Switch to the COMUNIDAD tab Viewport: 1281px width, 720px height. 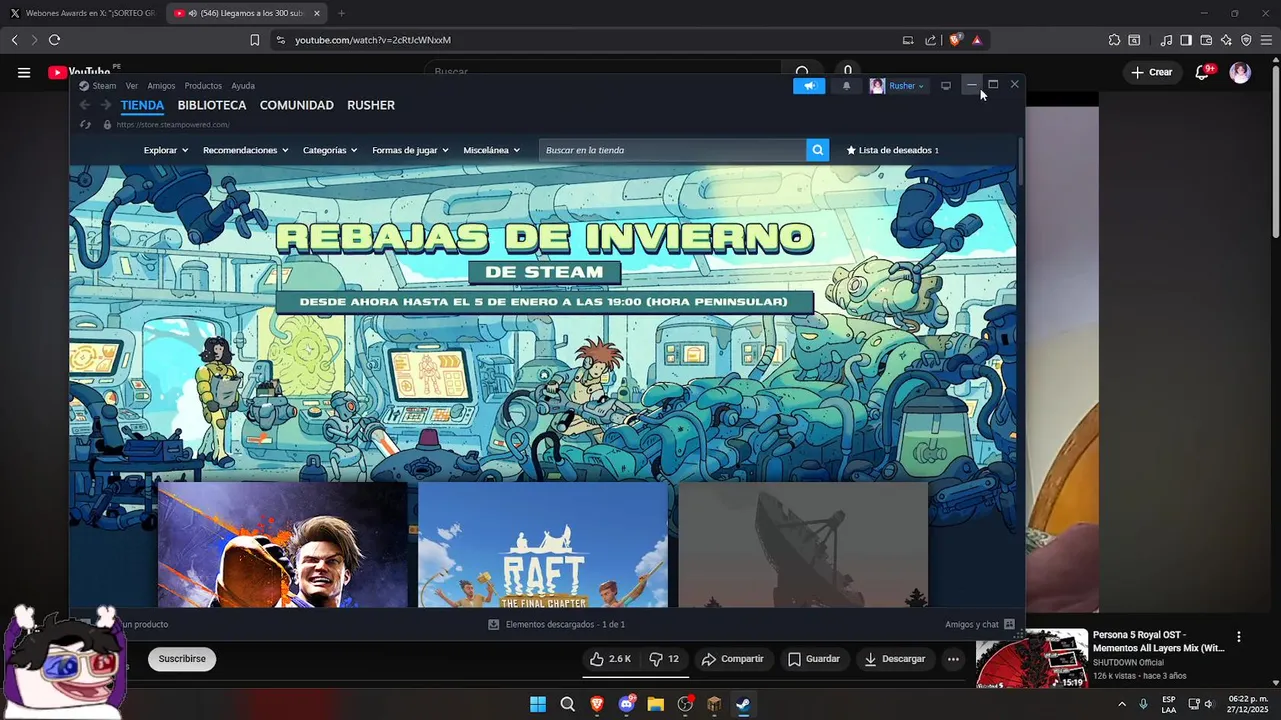pyautogui.click(x=297, y=105)
